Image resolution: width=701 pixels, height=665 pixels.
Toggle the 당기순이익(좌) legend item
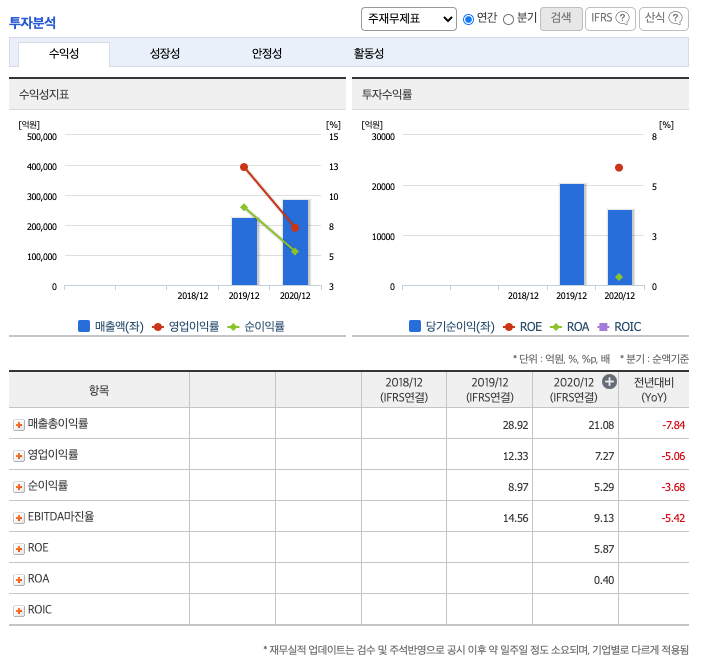(x=452, y=326)
